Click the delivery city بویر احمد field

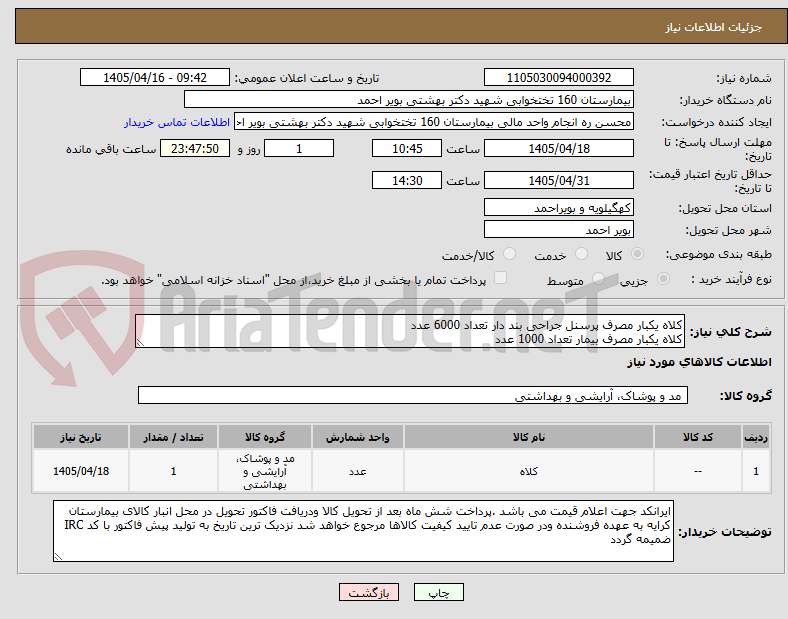(558, 230)
